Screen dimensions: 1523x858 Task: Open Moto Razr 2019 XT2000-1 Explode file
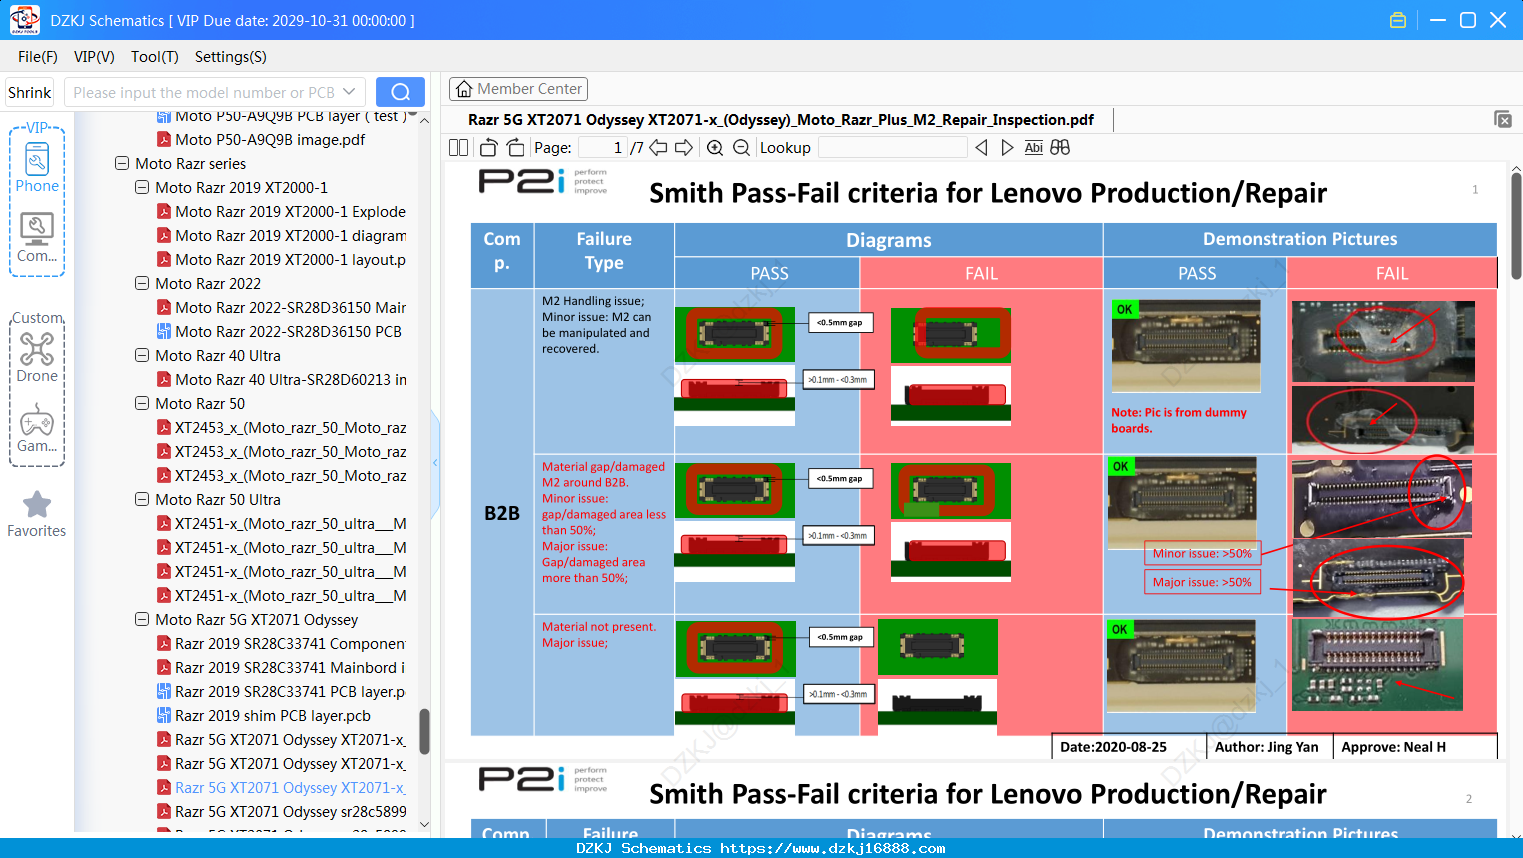pos(281,212)
